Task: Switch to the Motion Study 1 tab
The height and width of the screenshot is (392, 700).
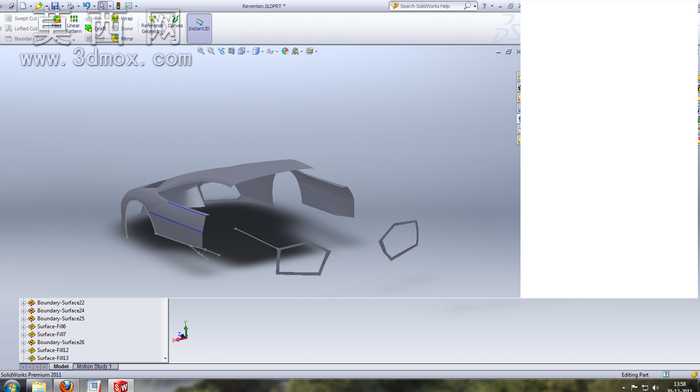Action: pos(95,366)
